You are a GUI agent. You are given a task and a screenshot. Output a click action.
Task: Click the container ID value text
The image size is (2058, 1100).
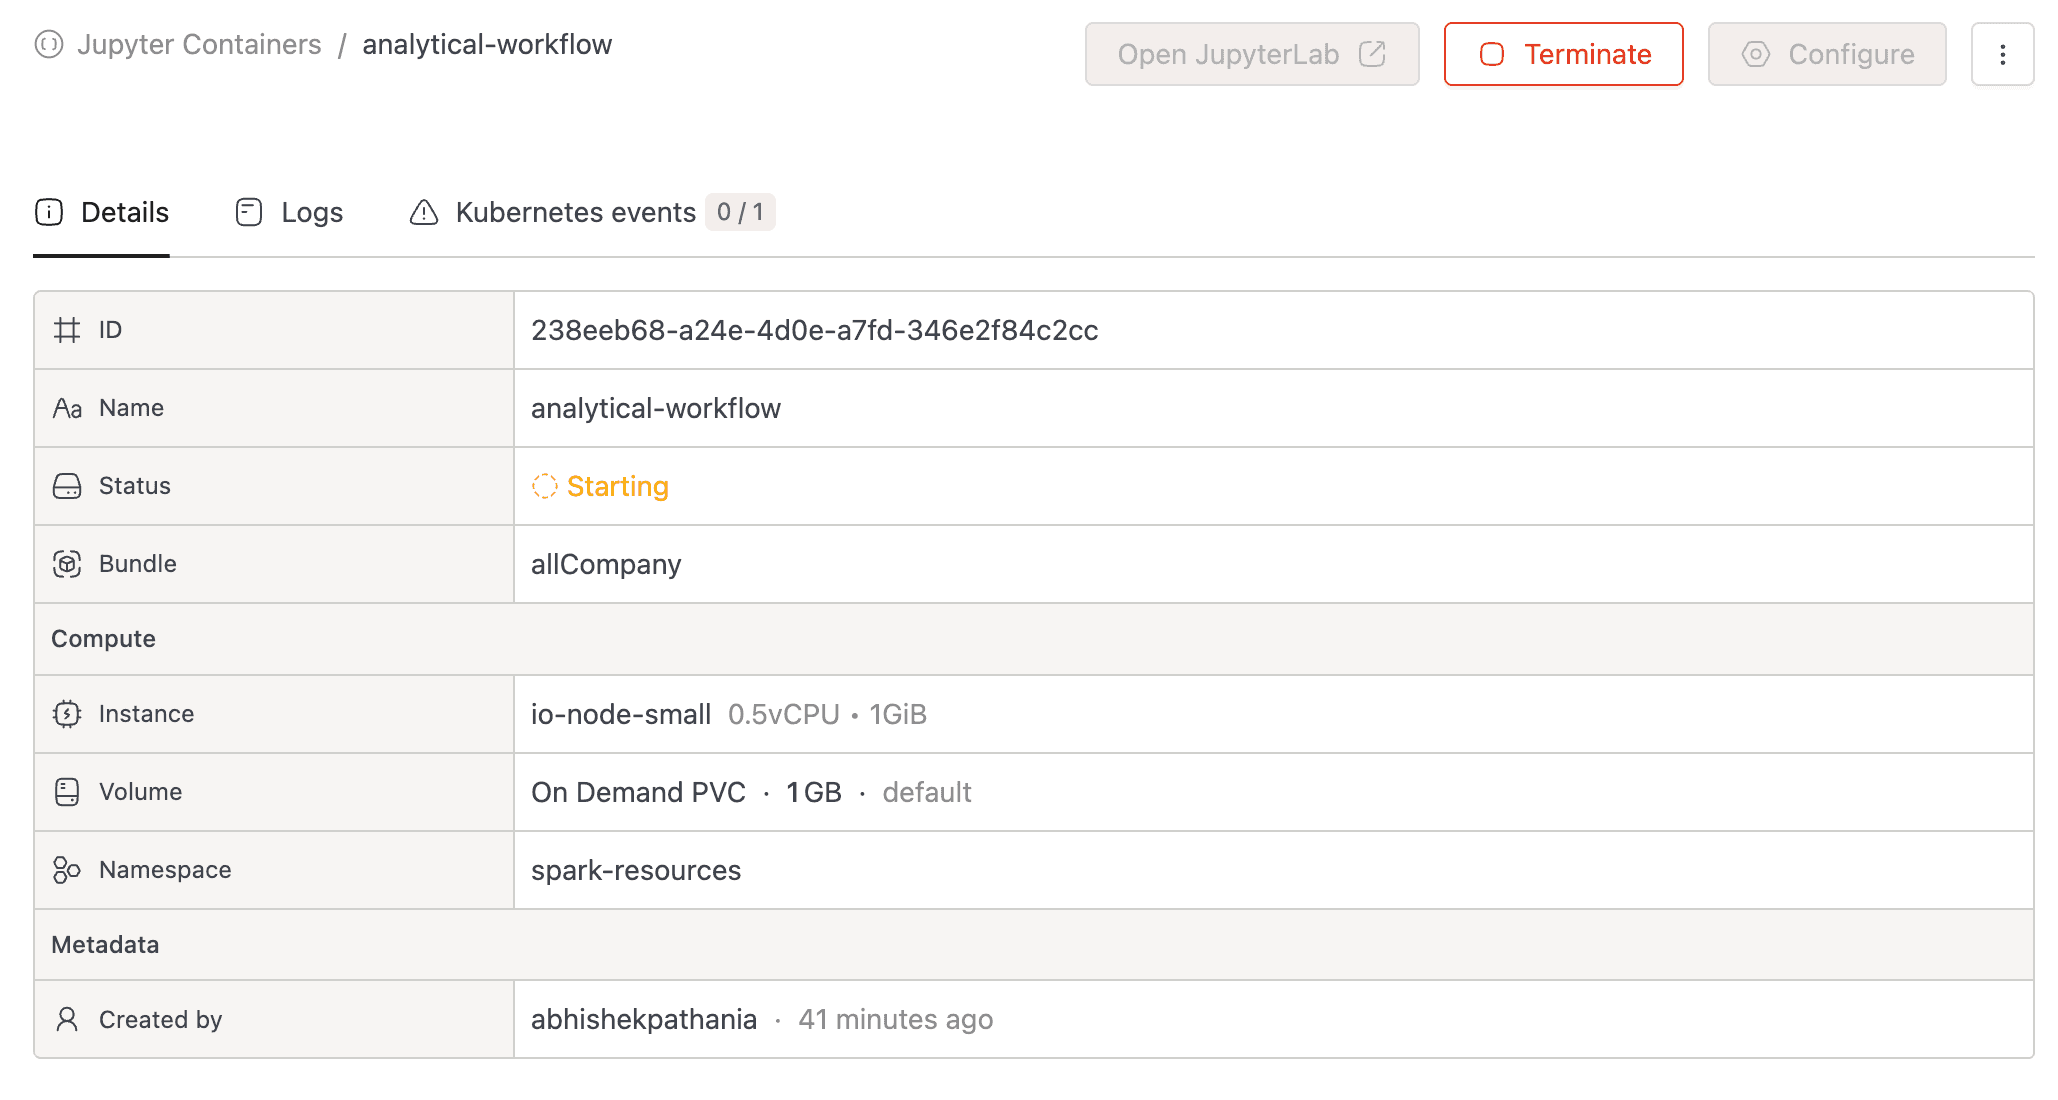[x=814, y=330]
